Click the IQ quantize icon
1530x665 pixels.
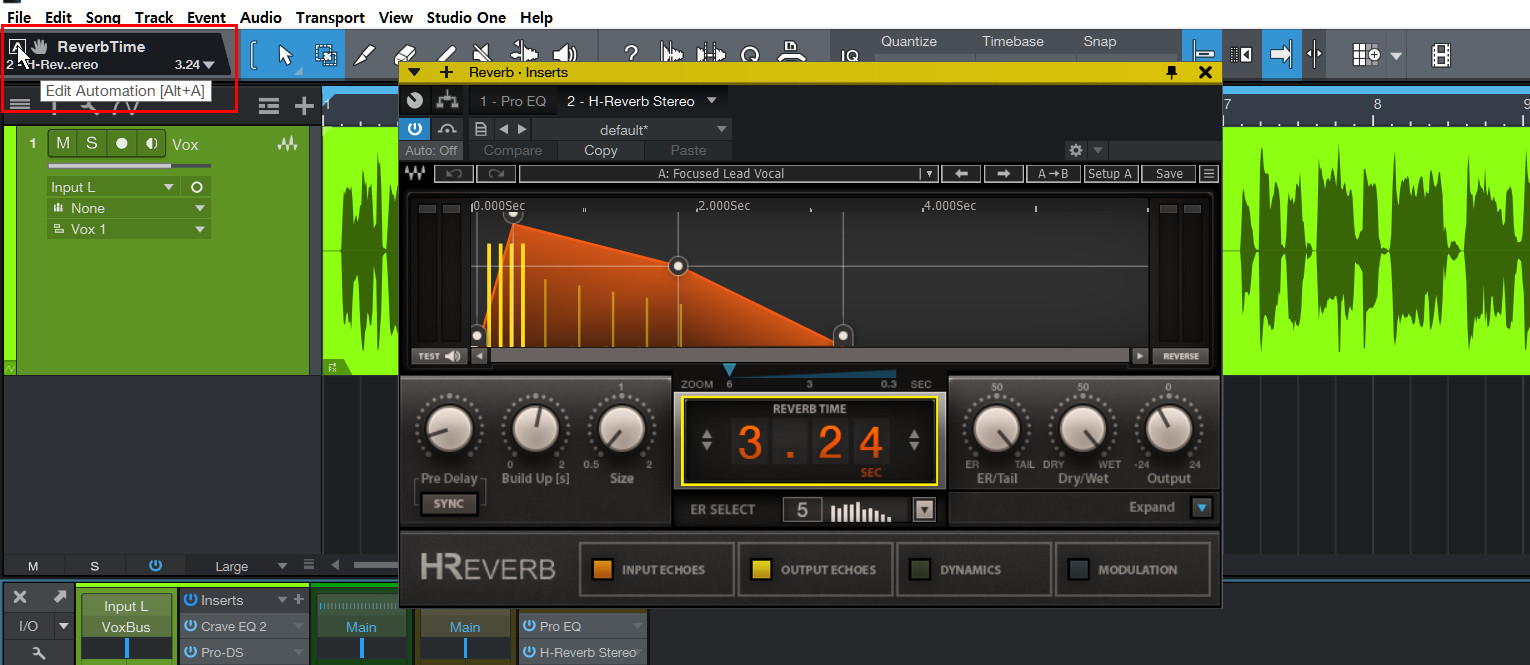(850, 57)
